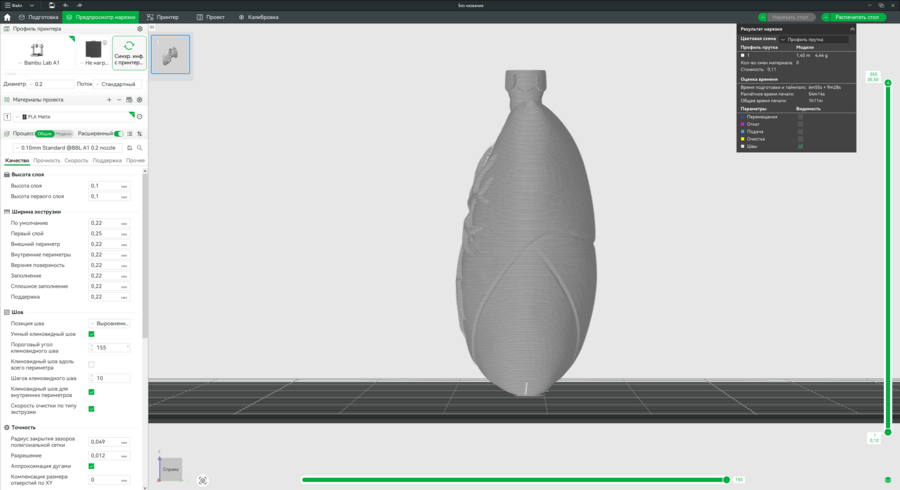Open the nozzle Диаметр dropdown
Screen dimensions: 900x490
pyautogui.click(x=51, y=84)
